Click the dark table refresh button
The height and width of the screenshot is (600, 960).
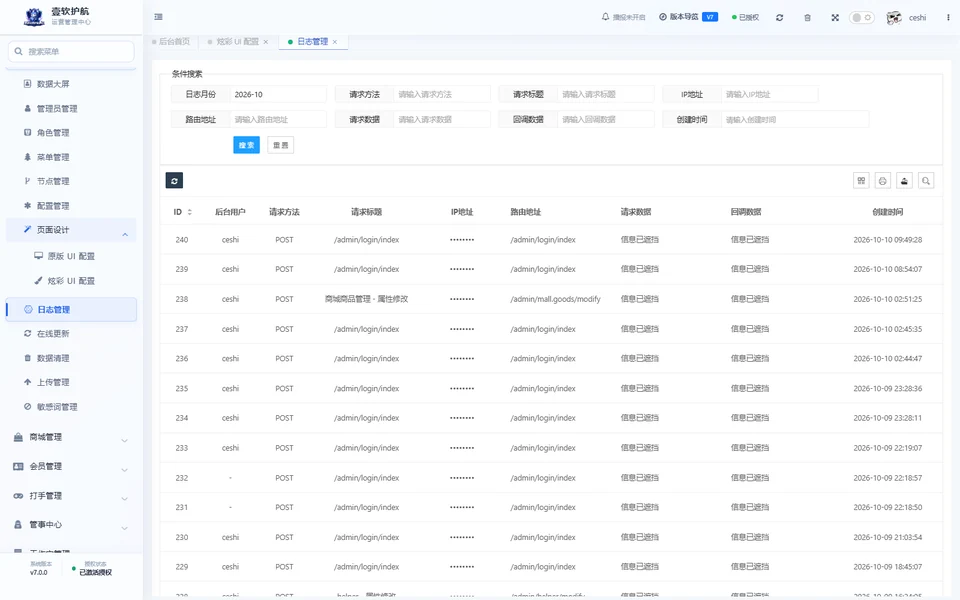coord(174,181)
